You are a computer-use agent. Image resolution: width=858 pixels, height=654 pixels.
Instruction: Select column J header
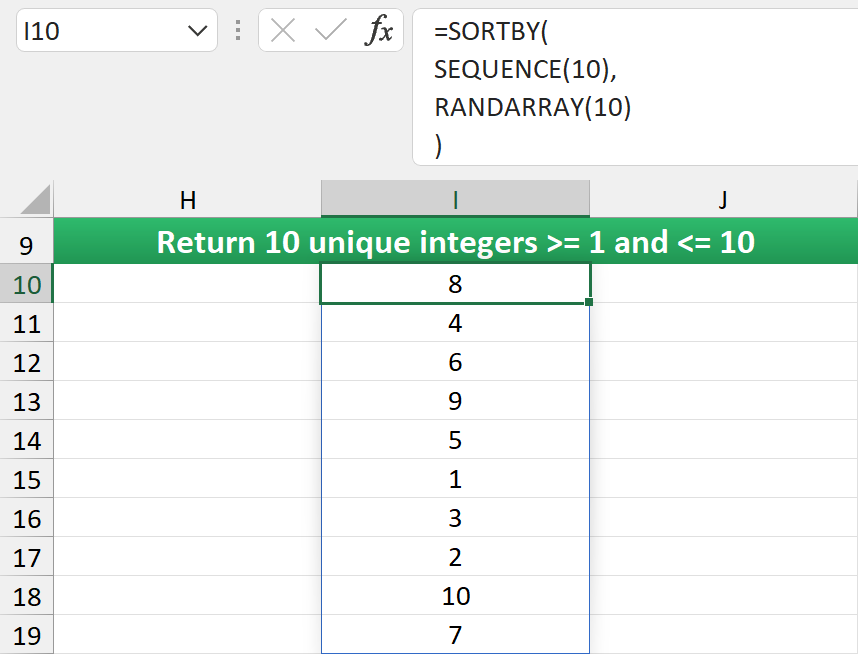pos(723,200)
